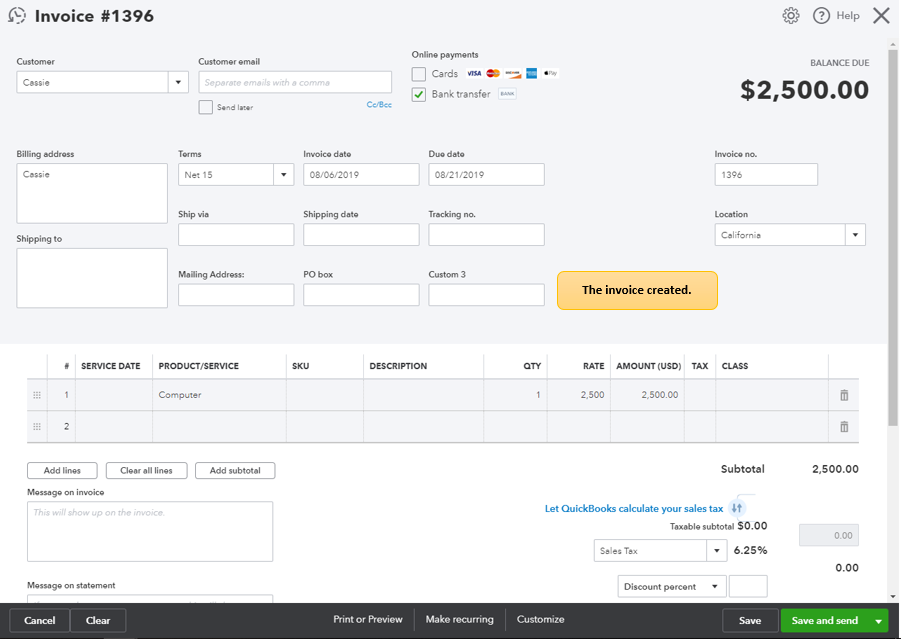Delete line 2 with trash icon
This screenshot has width=901, height=639.
click(x=844, y=426)
